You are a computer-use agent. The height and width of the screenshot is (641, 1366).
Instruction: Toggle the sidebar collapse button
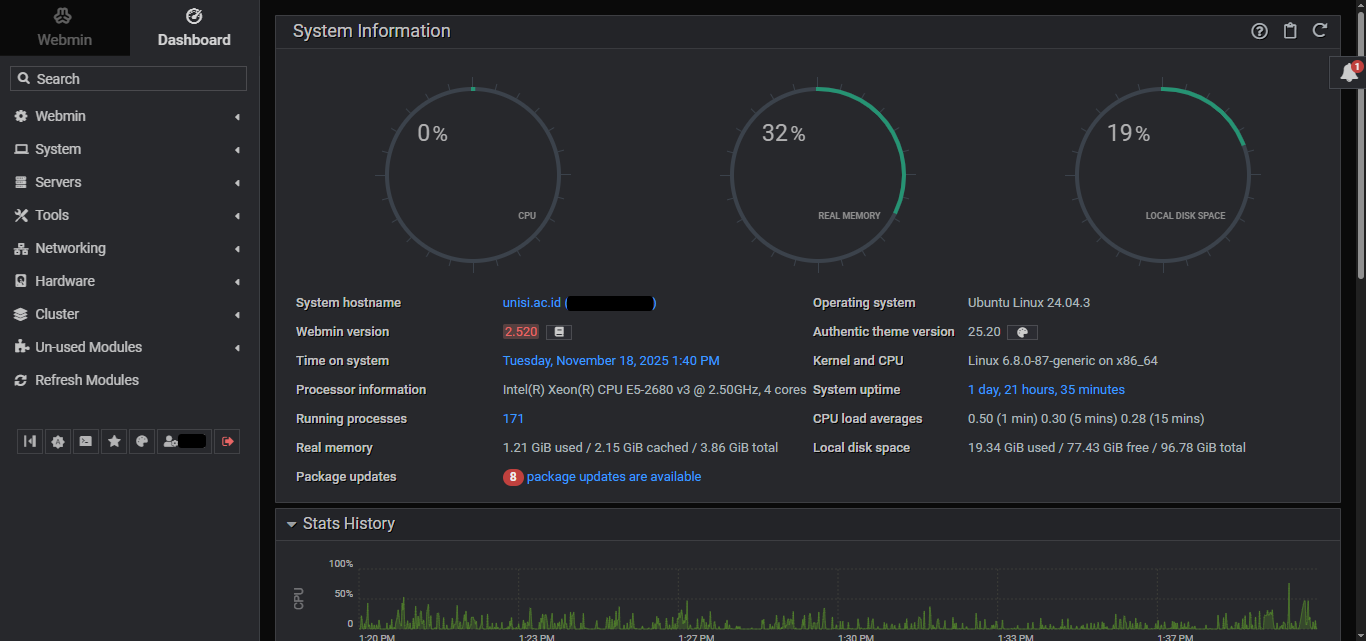pyautogui.click(x=30, y=441)
